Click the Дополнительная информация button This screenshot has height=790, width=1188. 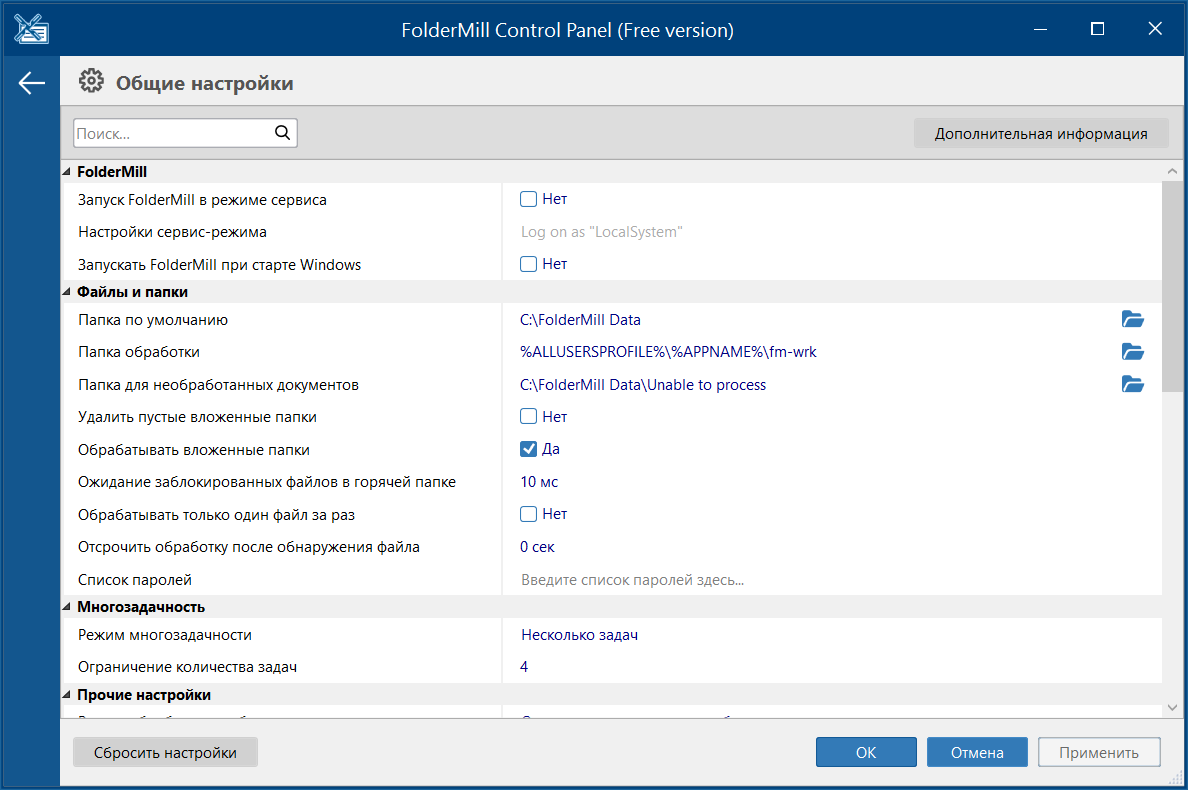pyautogui.click(x=1040, y=133)
